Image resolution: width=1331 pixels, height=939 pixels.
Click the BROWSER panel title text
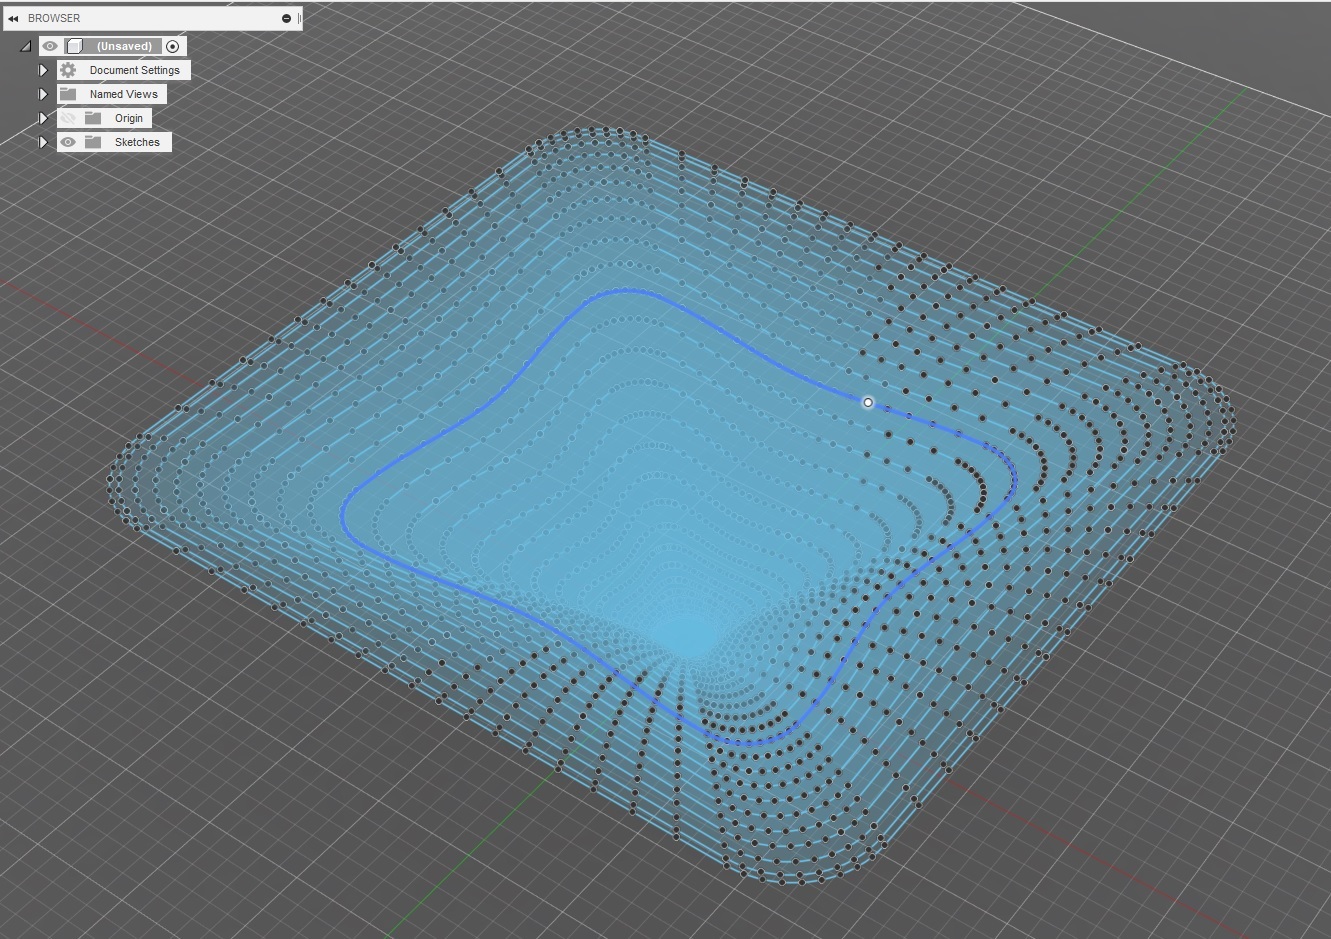pyautogui.click(x=54, y=18)
